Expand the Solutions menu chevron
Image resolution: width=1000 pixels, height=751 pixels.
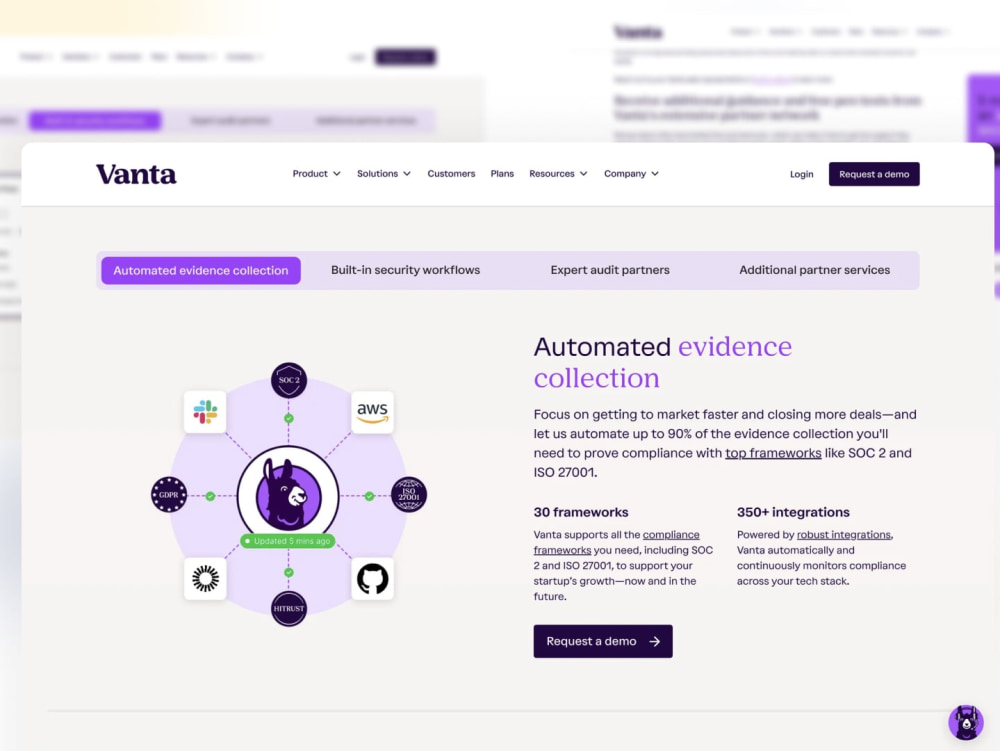point(407,173)
